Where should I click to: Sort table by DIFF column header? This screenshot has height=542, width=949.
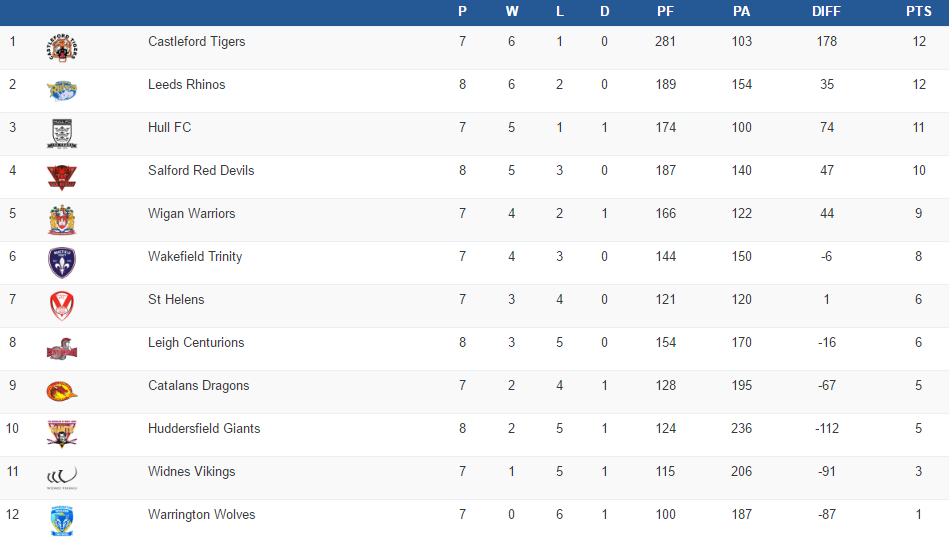[826, 11]
